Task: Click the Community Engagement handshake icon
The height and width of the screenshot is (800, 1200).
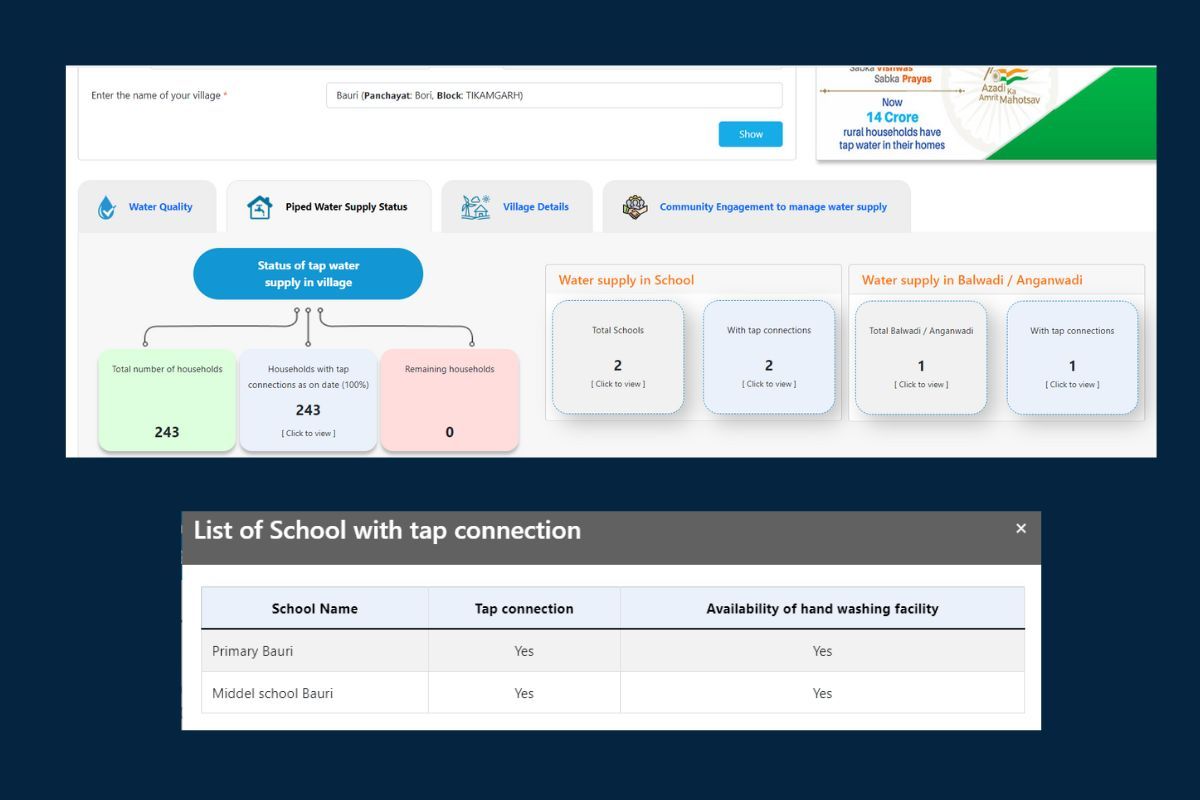Action: (635, 207)
